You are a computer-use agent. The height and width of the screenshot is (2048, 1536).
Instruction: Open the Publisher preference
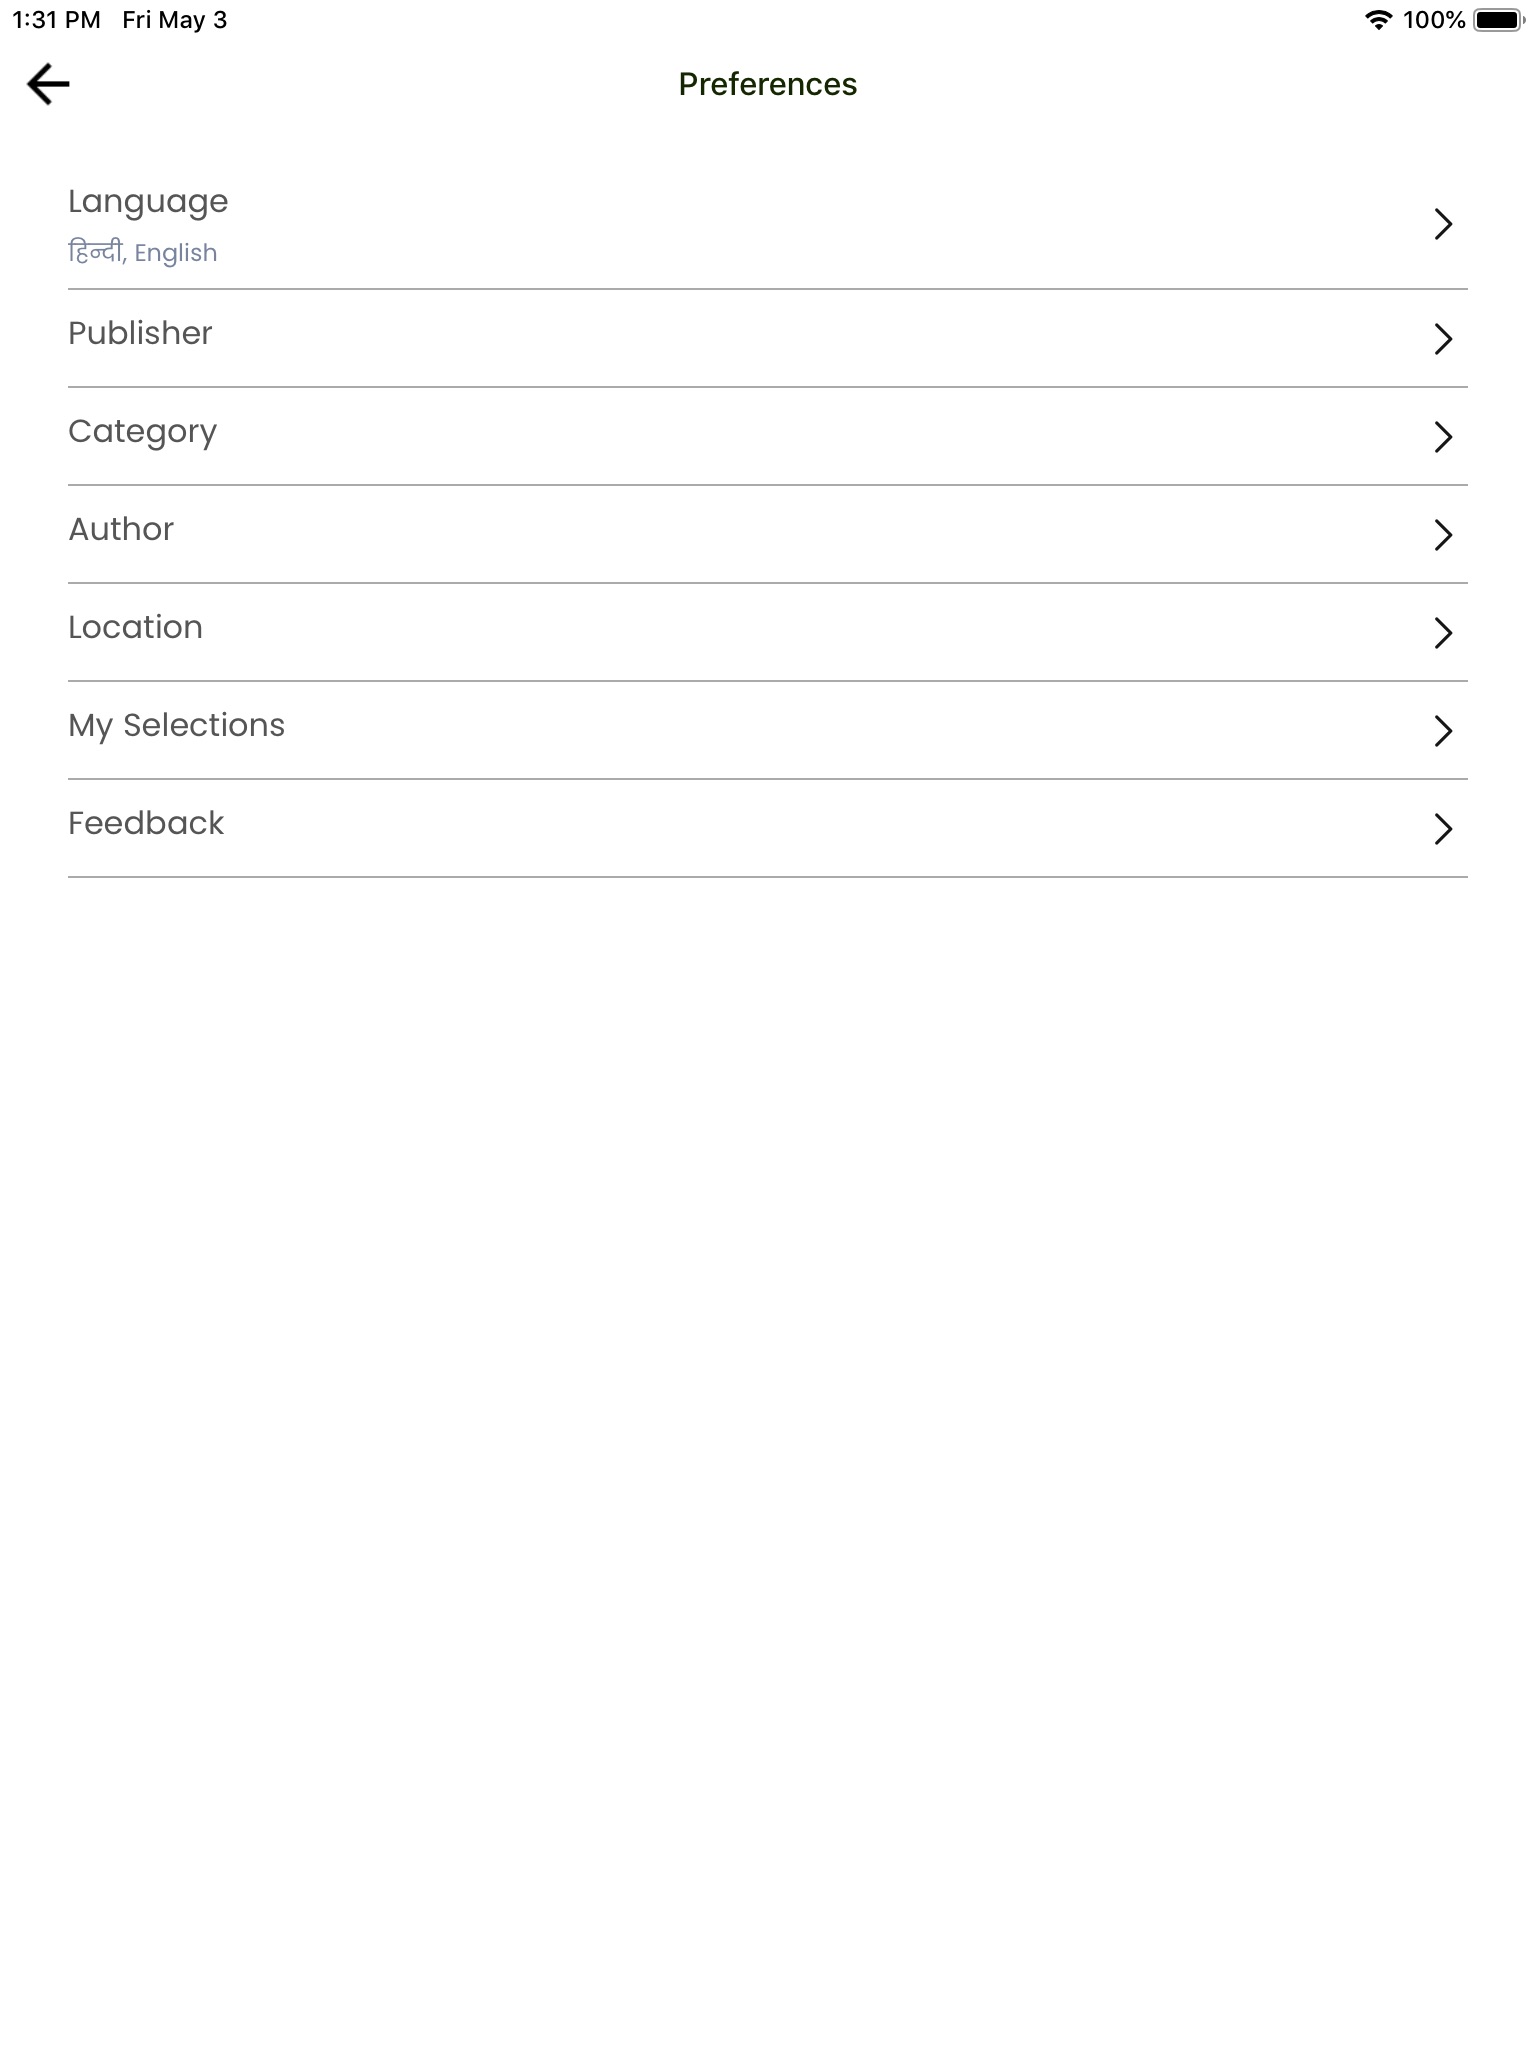(x=140, y=333)
